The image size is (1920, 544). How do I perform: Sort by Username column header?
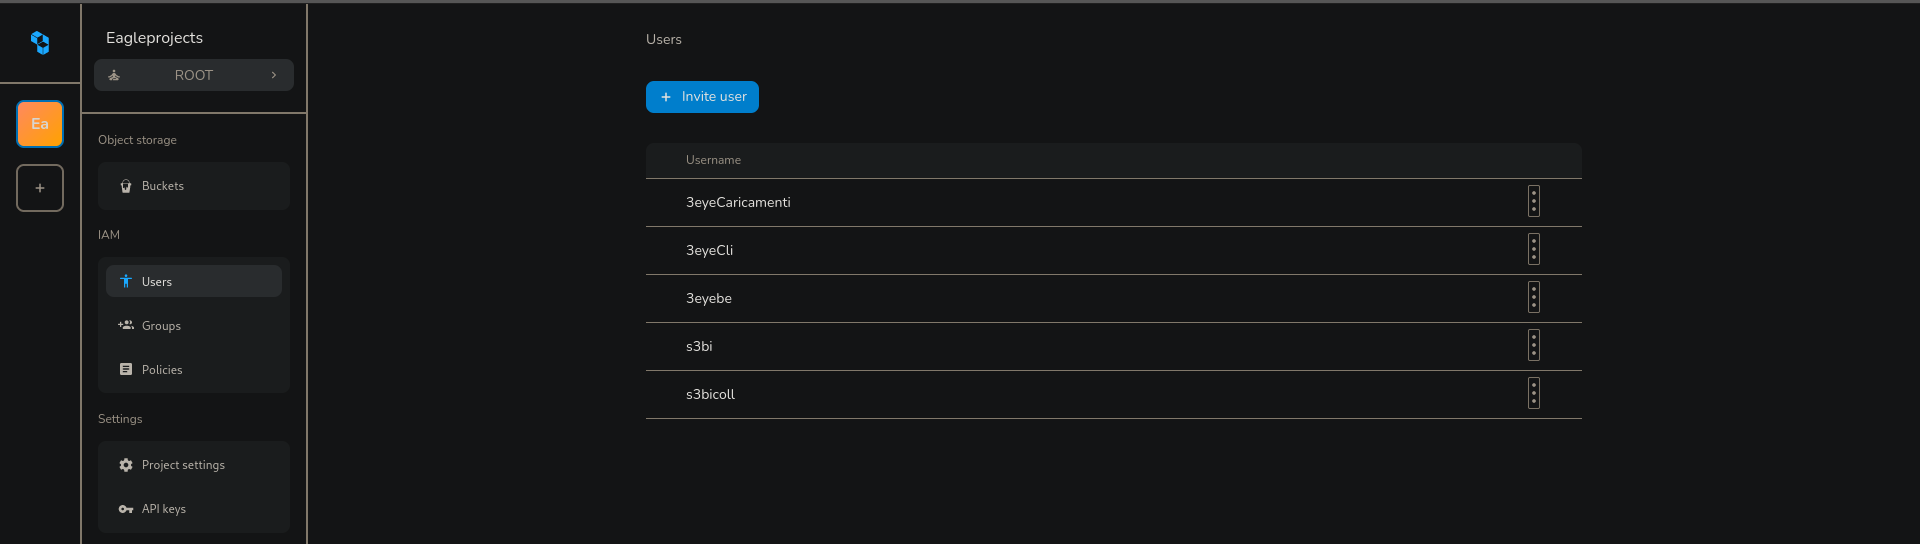[713, 160]
